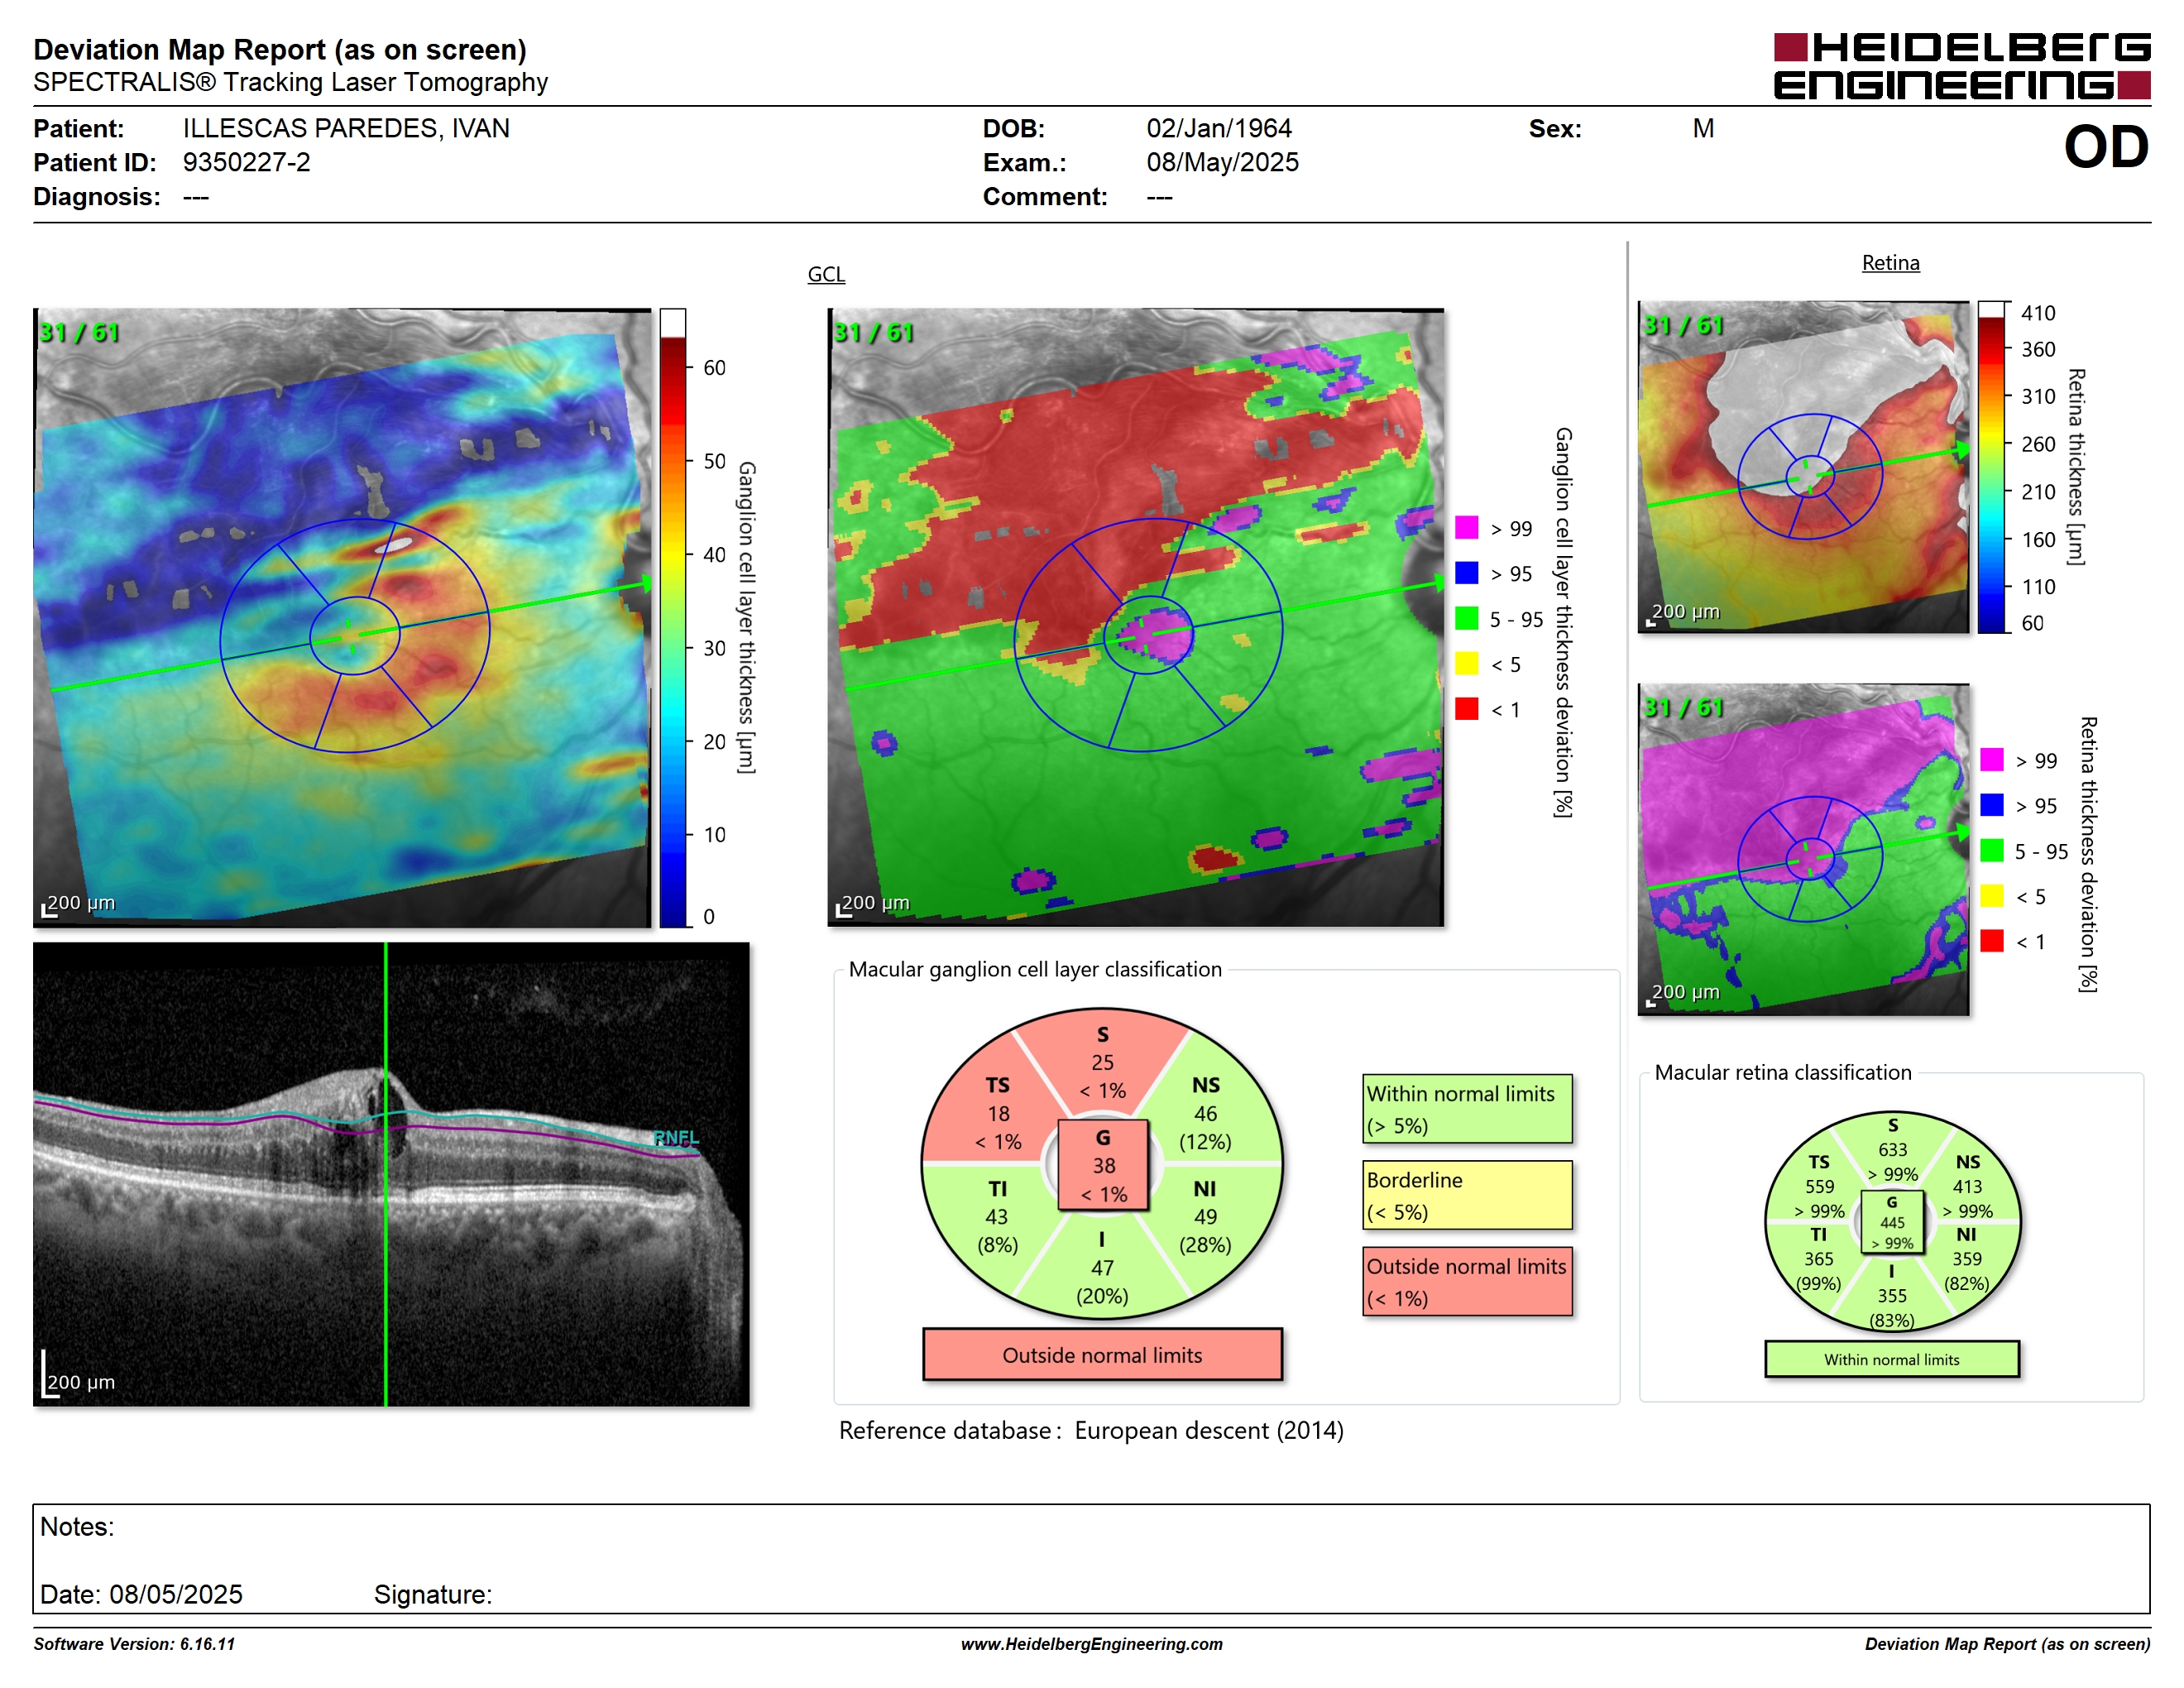Click the Outside normal limits (< 1%) legend box
The width and height of the screenshot is (2184, 1688).
(1467, 1281)
